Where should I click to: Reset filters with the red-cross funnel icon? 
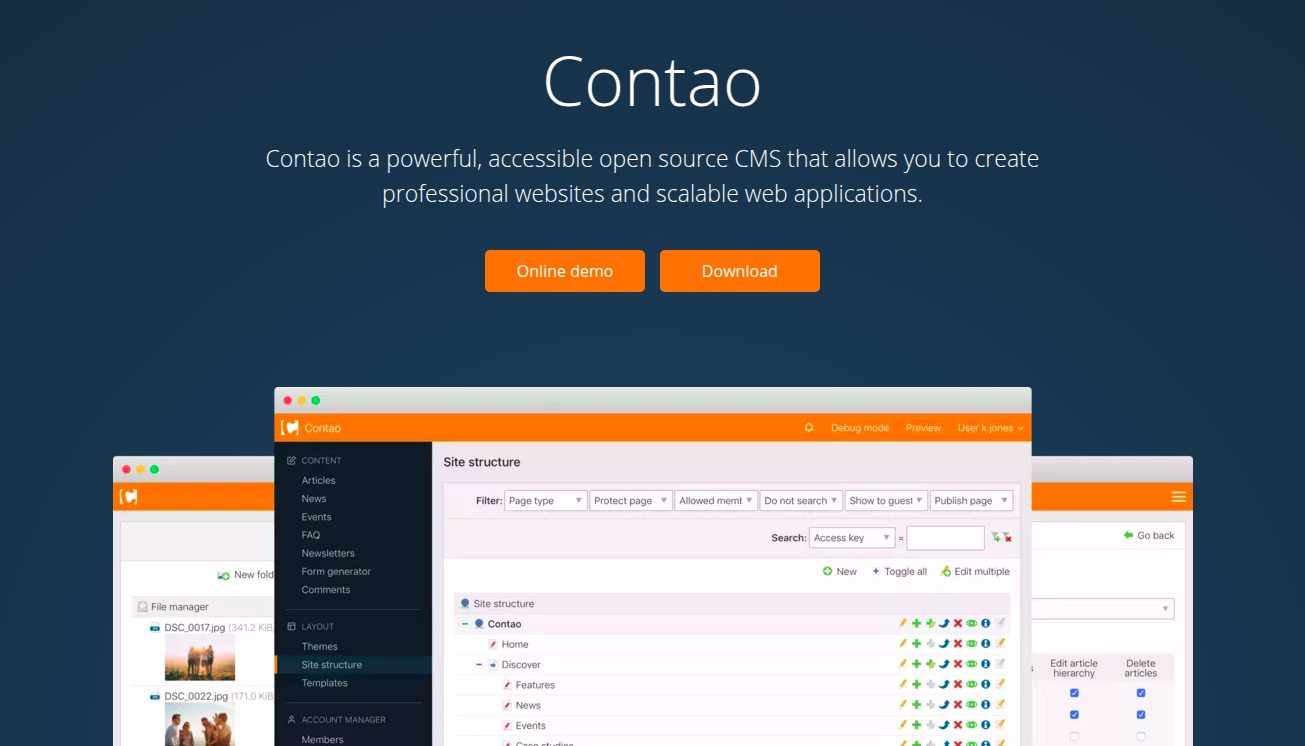click(1007, 538)
